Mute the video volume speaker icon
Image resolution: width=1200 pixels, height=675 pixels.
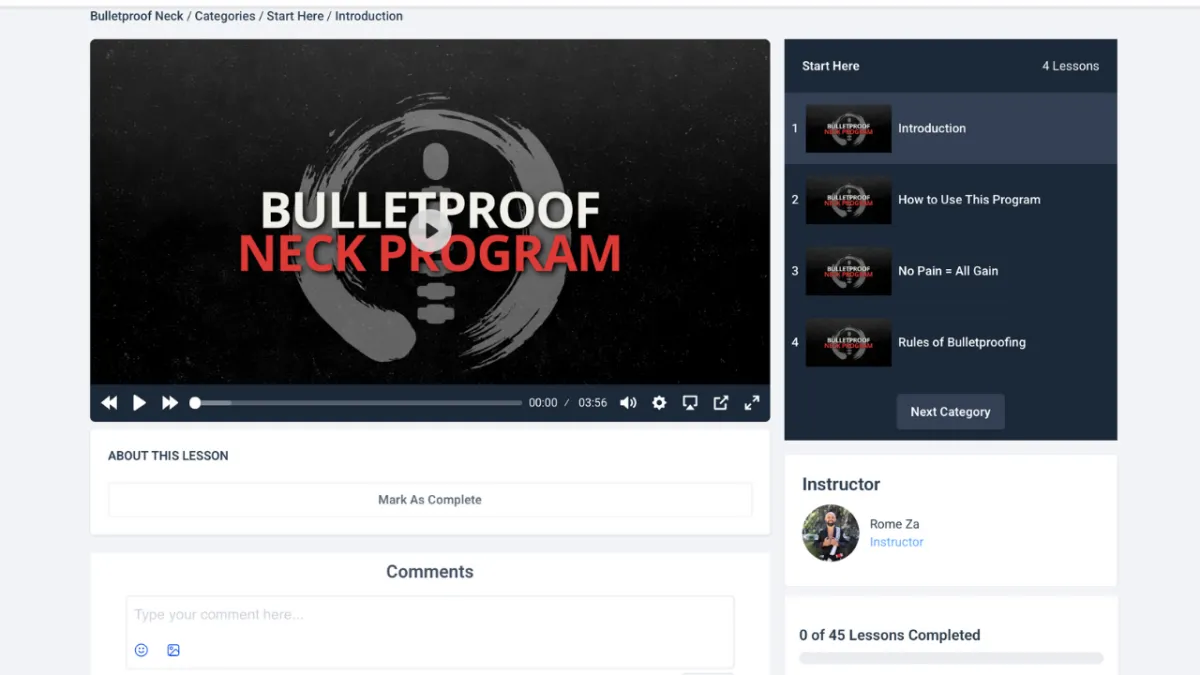coord(628,403)
